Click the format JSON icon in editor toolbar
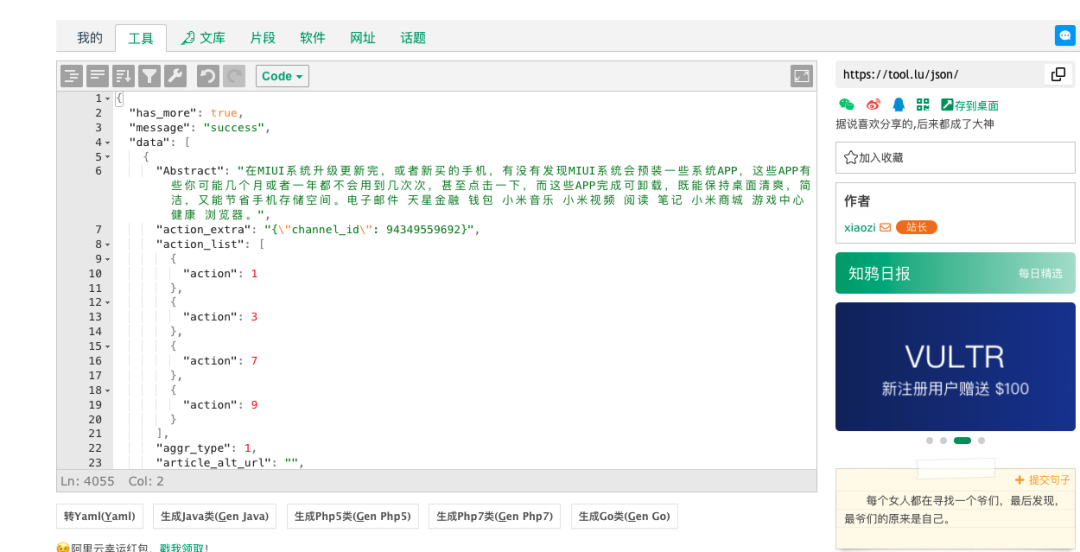This screenshot has height=552, width=1080. (72, 76)
